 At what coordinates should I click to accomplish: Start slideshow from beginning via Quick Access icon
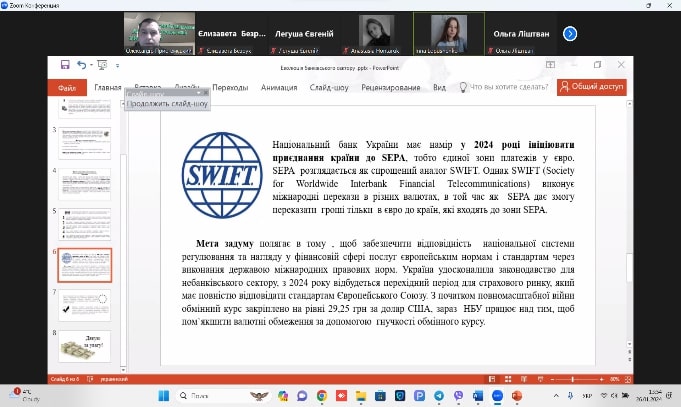(x=102, y=65)
